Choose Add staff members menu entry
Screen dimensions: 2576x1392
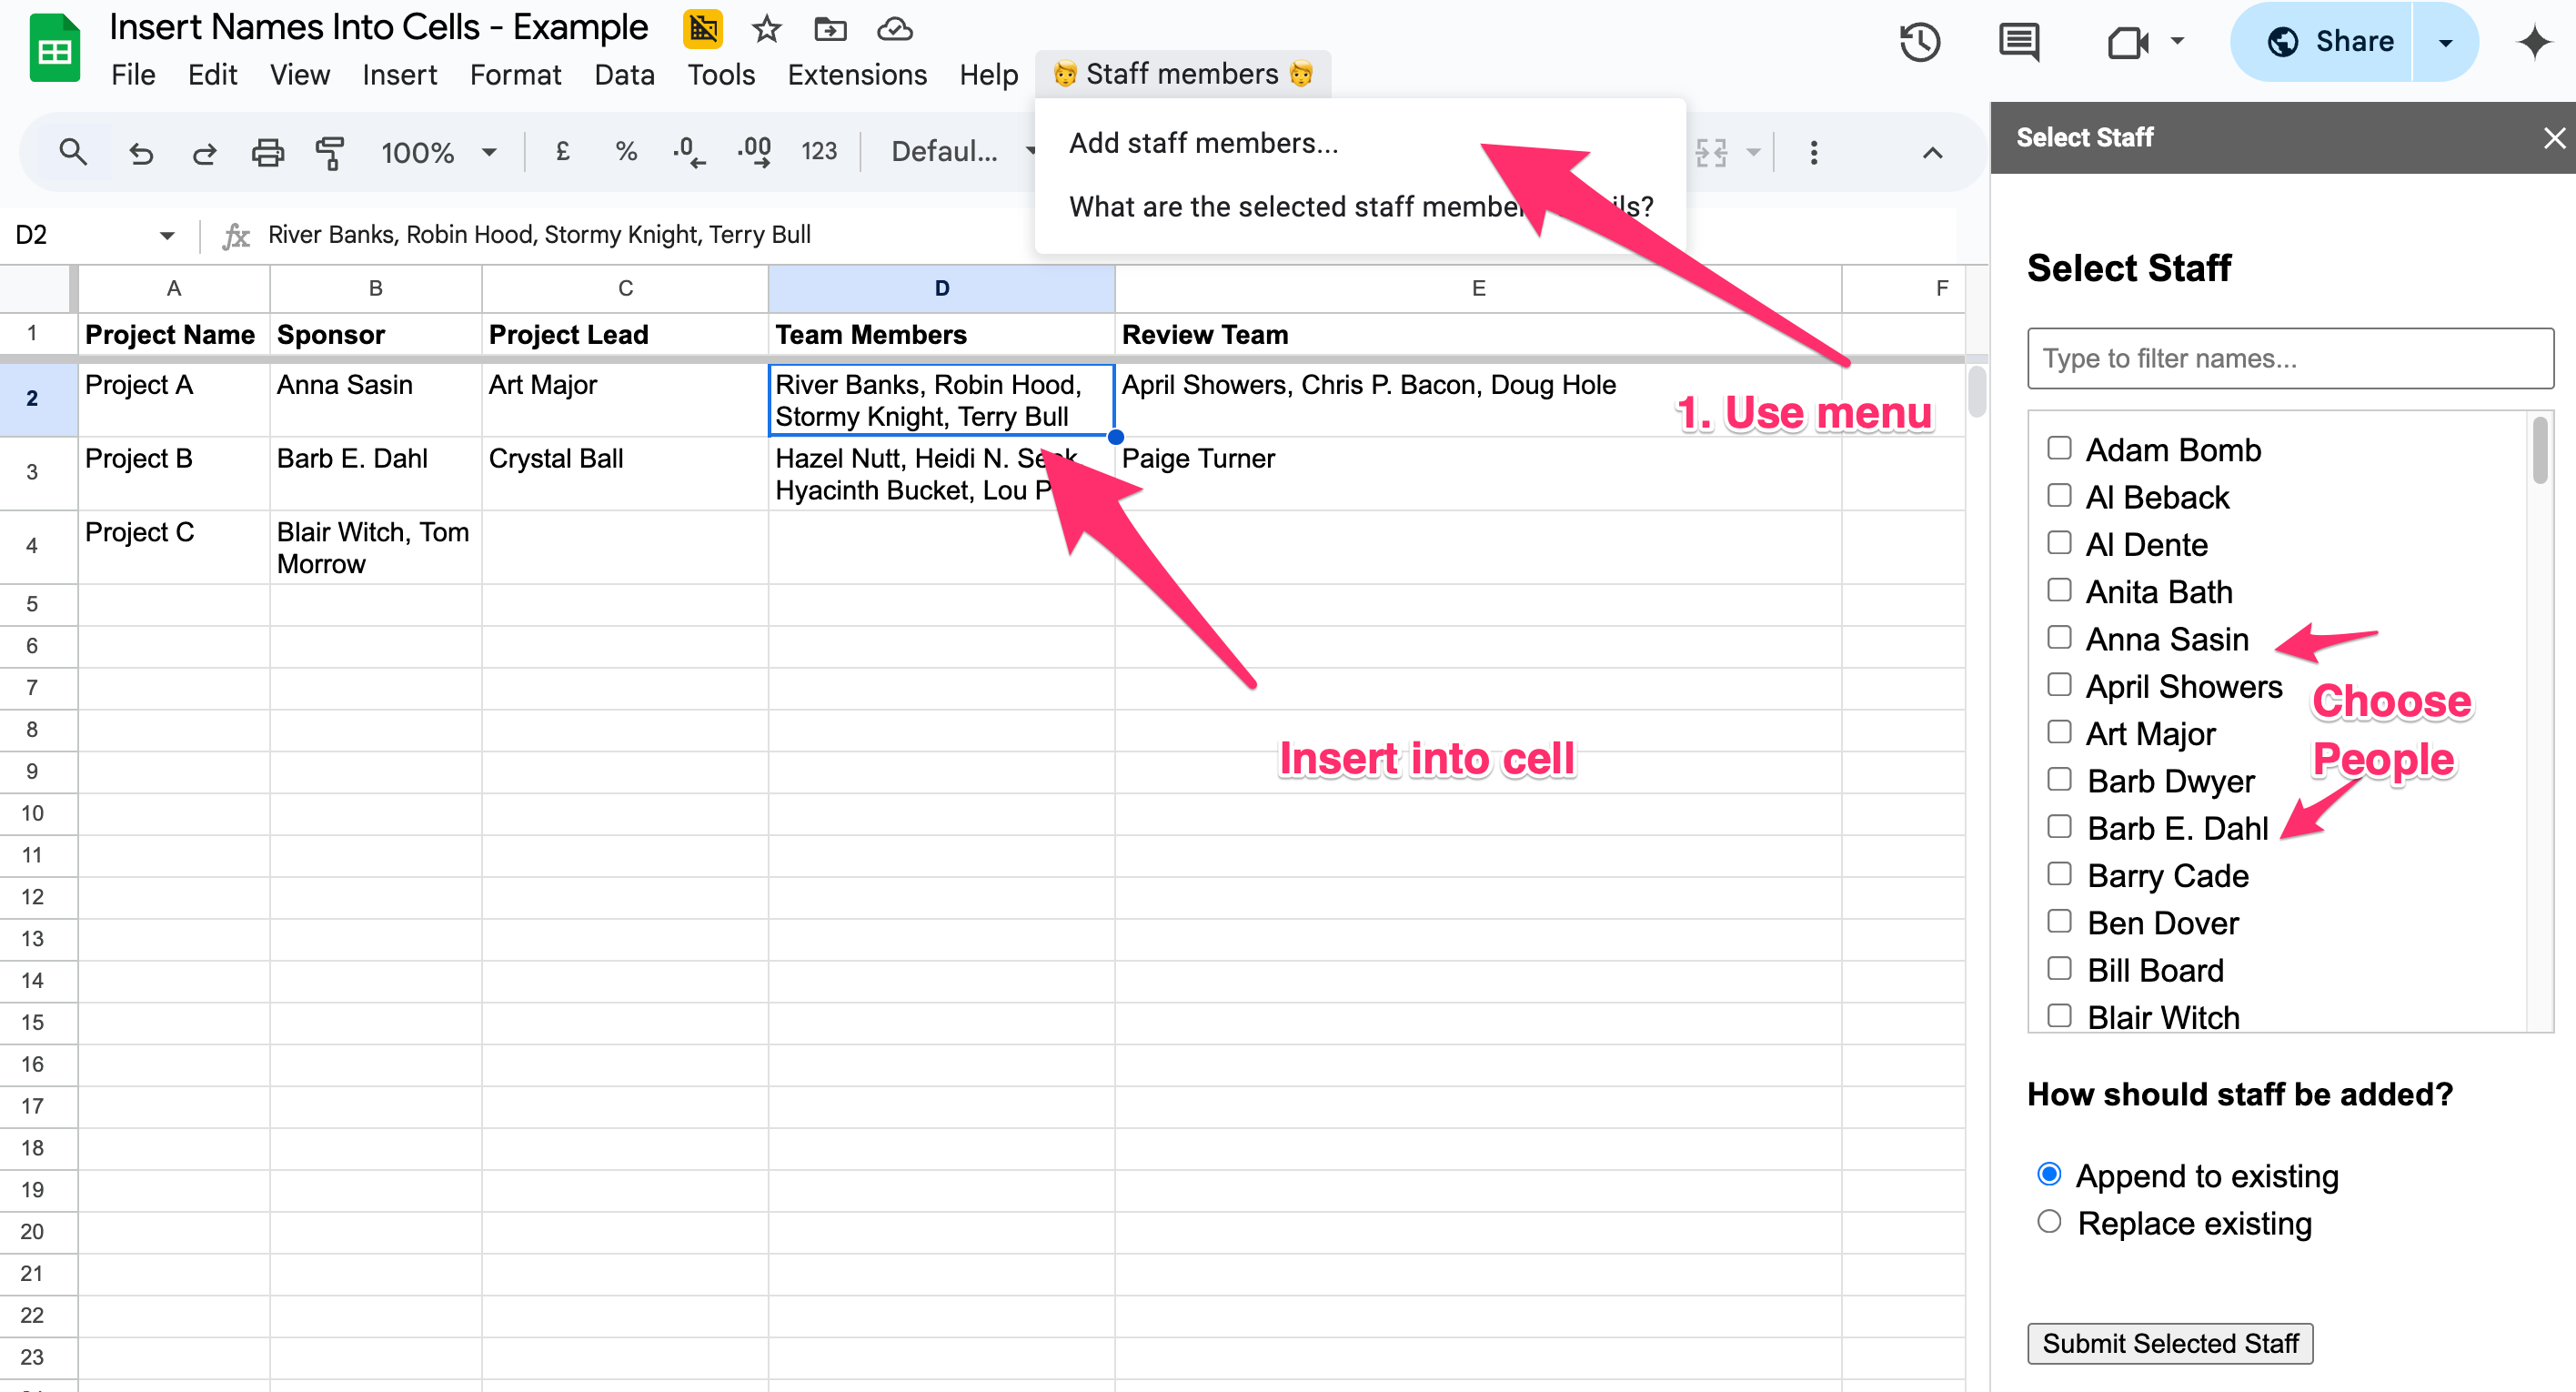tap(1203, 143)
